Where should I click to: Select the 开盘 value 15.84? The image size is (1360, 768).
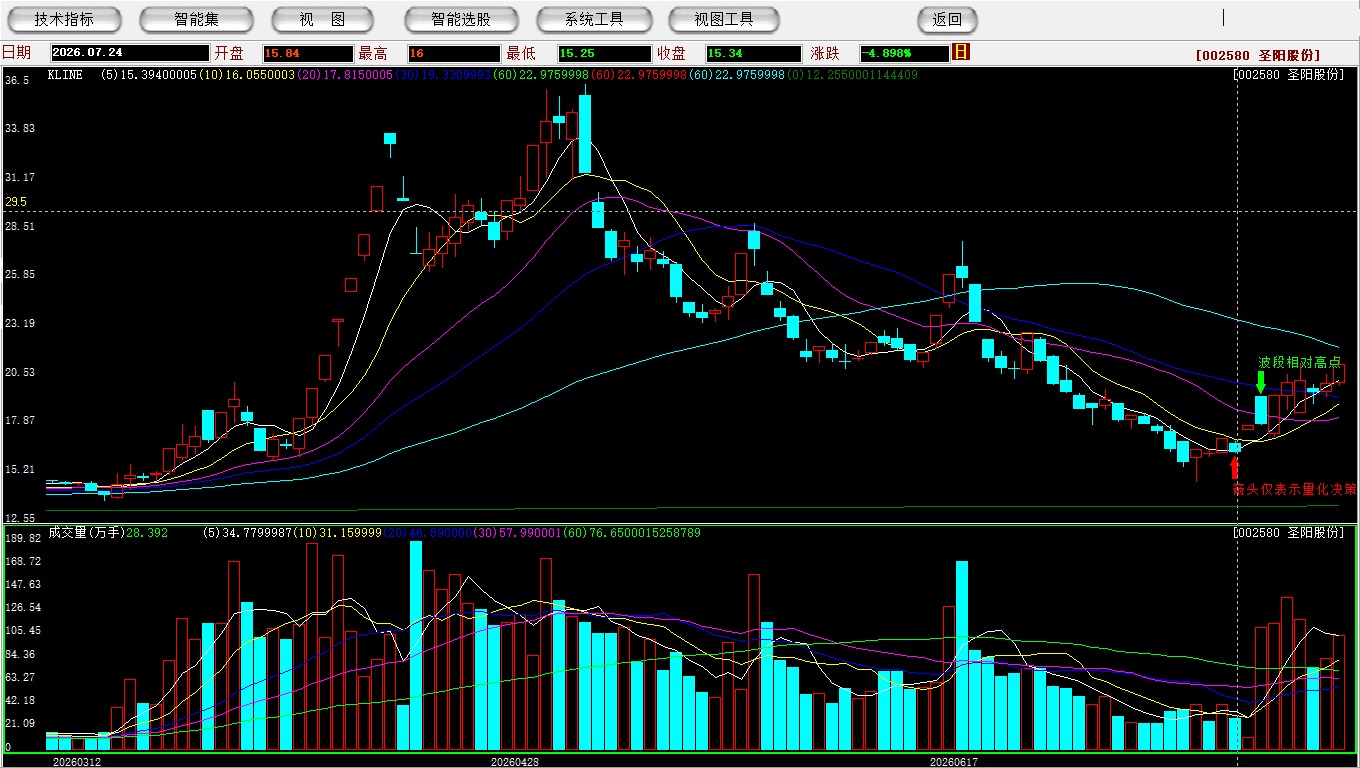308,54
